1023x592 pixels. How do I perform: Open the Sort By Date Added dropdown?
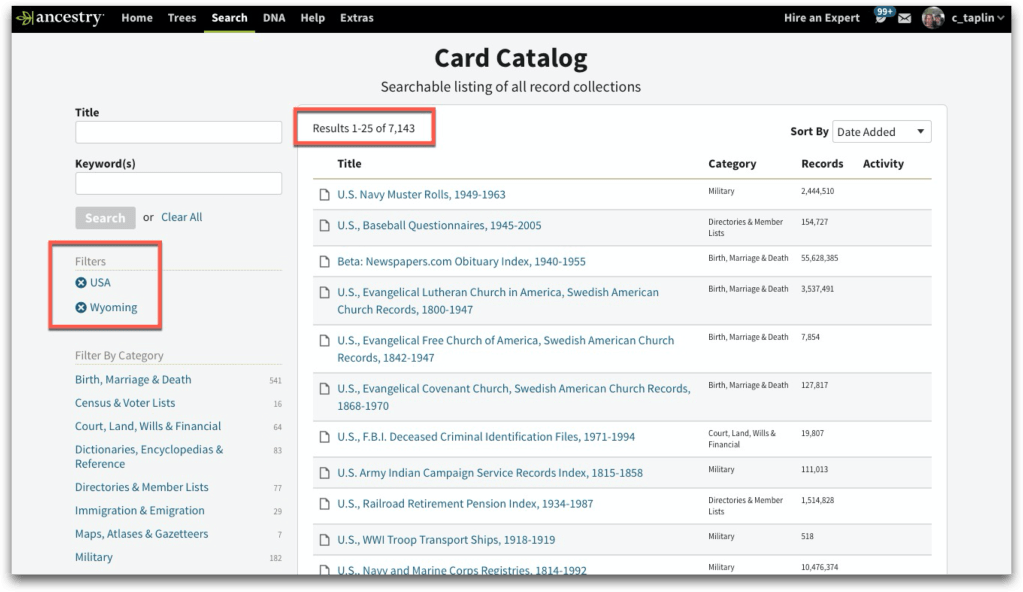pyautogui.click(x=881, y=132)
